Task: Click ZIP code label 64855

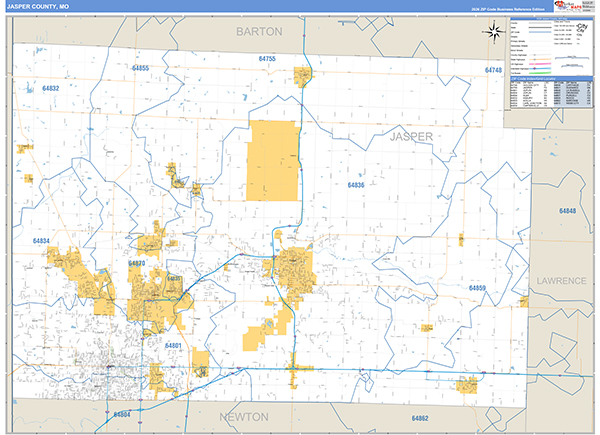Action: click(x=140, y=68)
